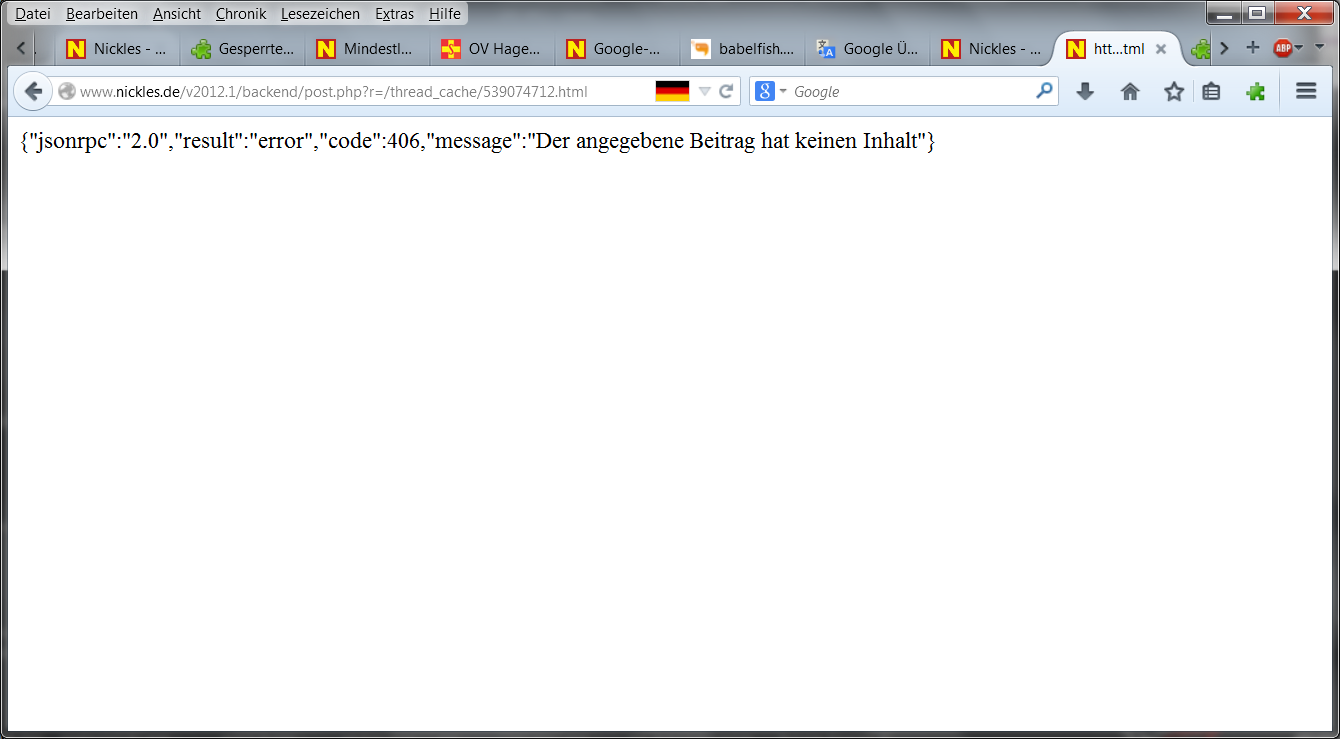The height and width of the screenshot is (739, 1340).
Task: Click the globe site identity icon
Action: tap(67, 92)
